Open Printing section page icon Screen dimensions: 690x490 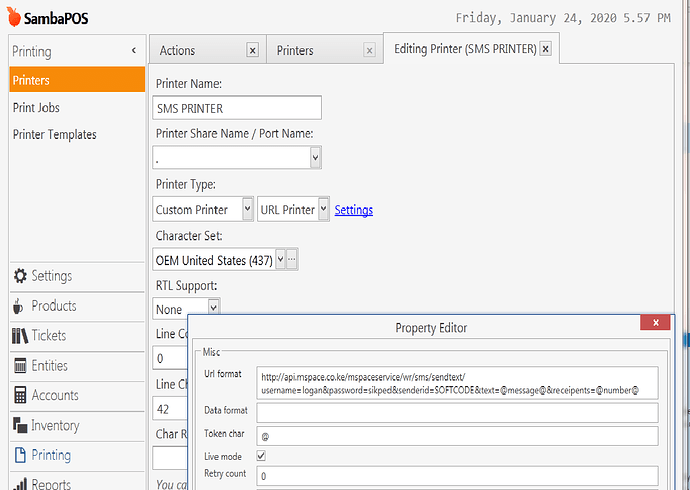point(20,455)
